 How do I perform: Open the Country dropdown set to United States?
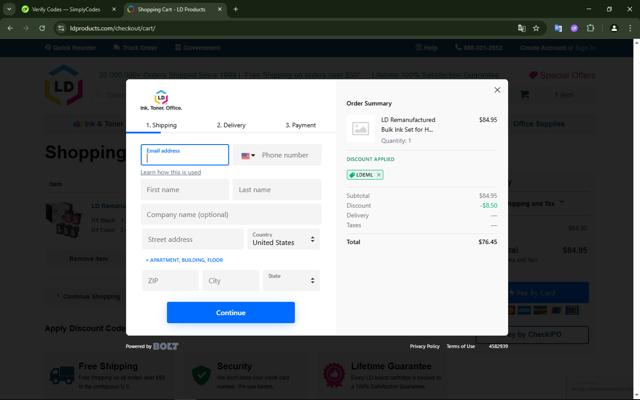(284, 239)
